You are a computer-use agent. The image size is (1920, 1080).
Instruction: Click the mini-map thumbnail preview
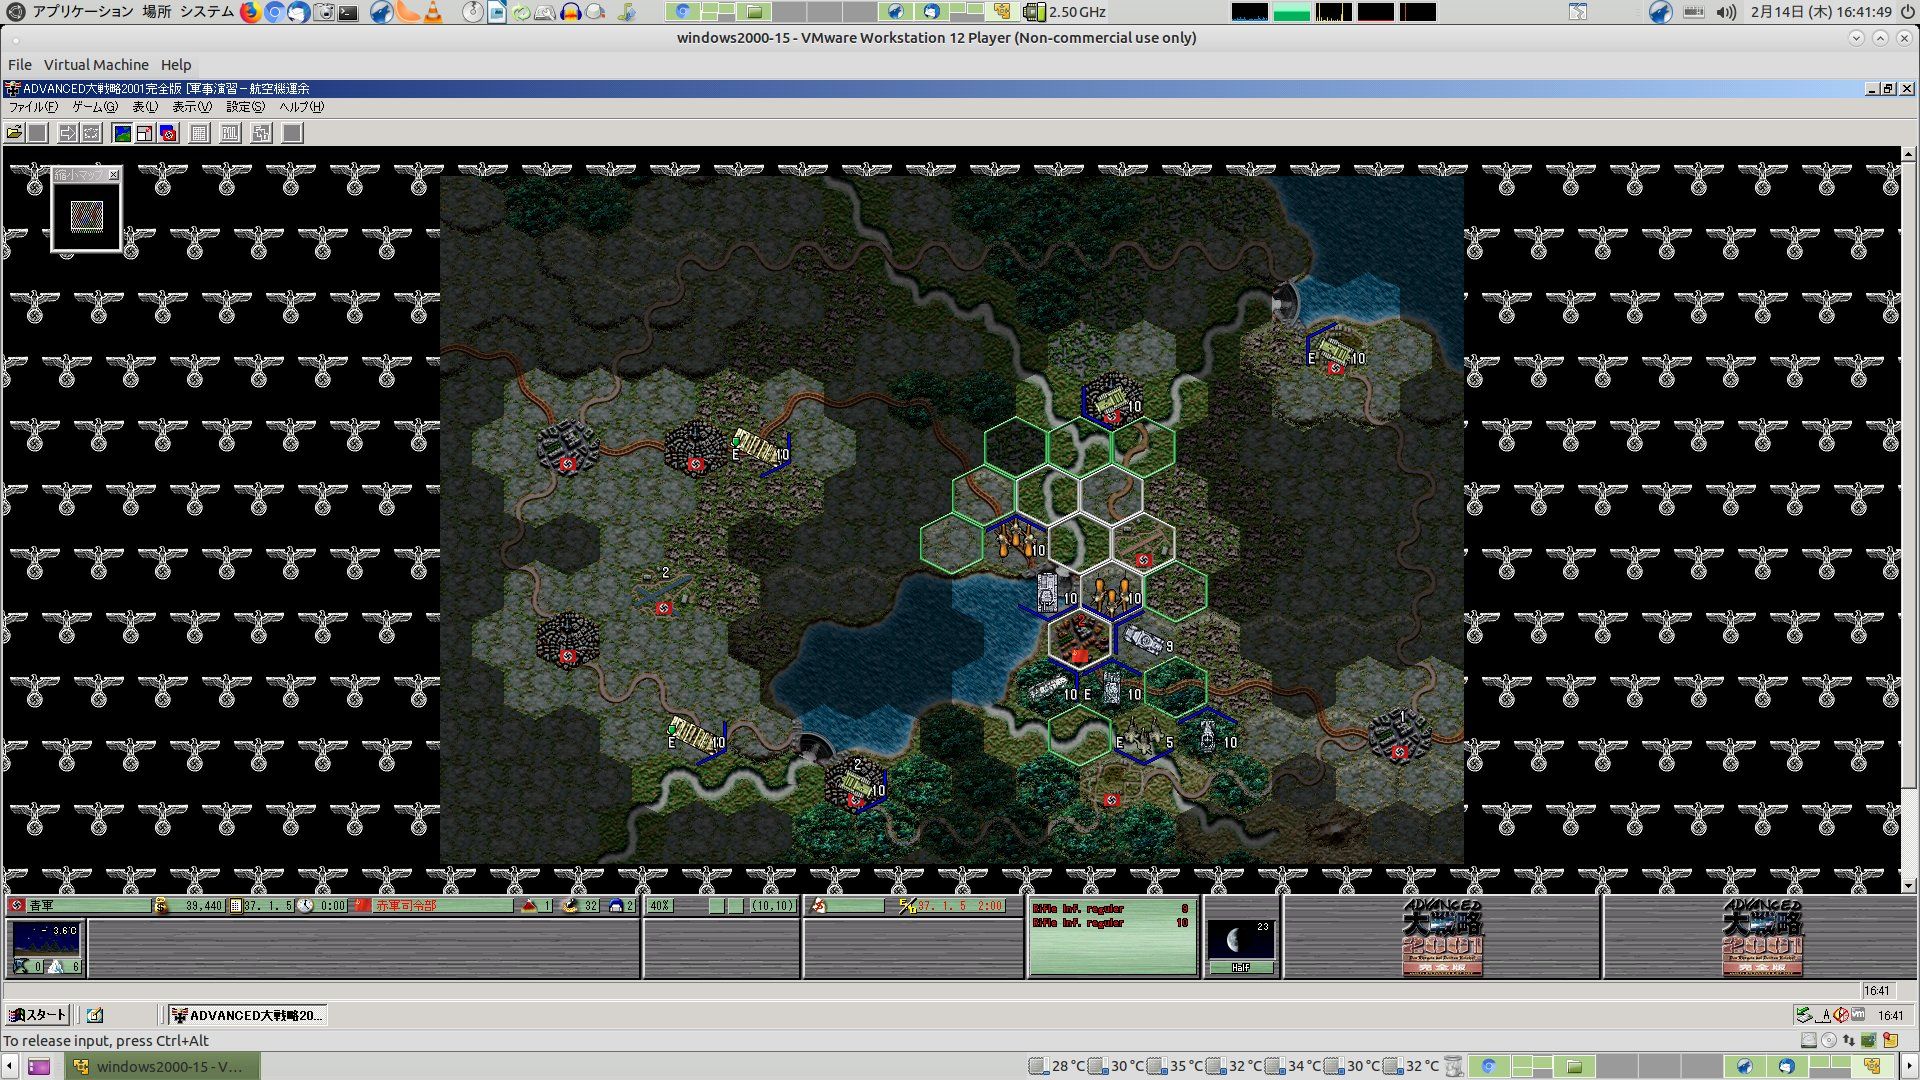coord(87,215)
